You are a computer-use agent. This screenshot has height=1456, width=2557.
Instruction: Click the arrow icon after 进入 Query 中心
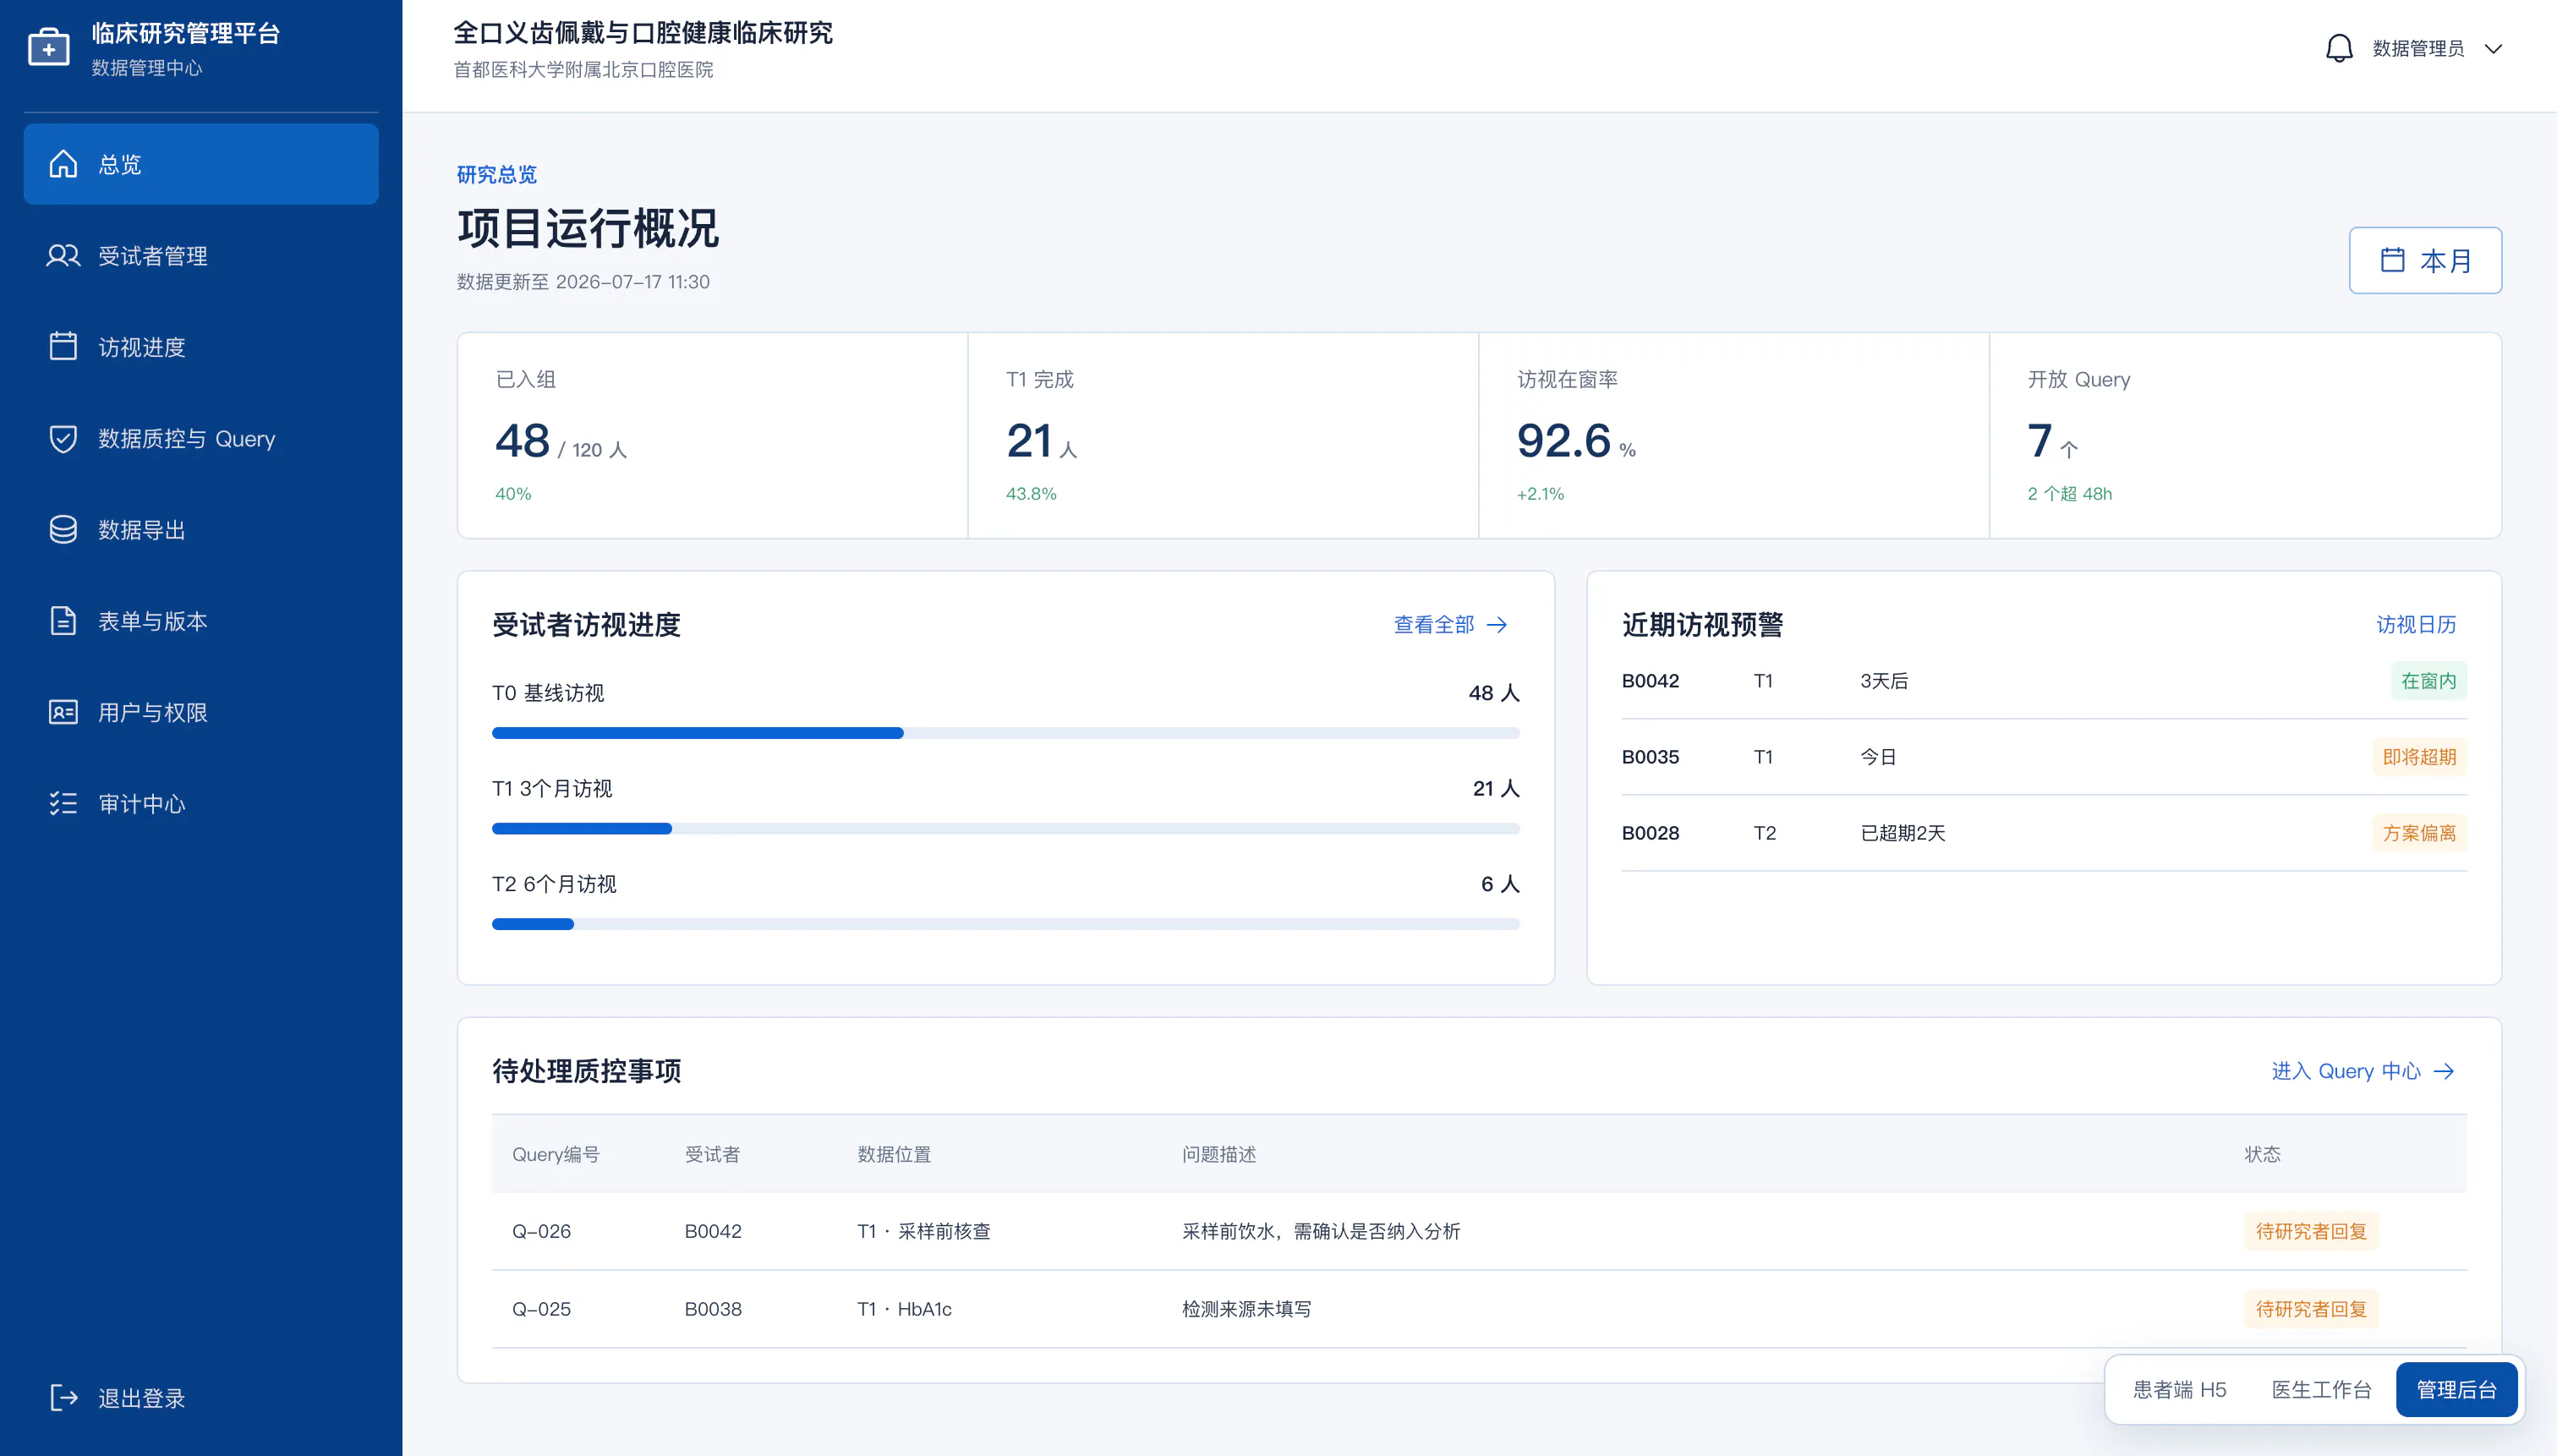(2444, 1071)
